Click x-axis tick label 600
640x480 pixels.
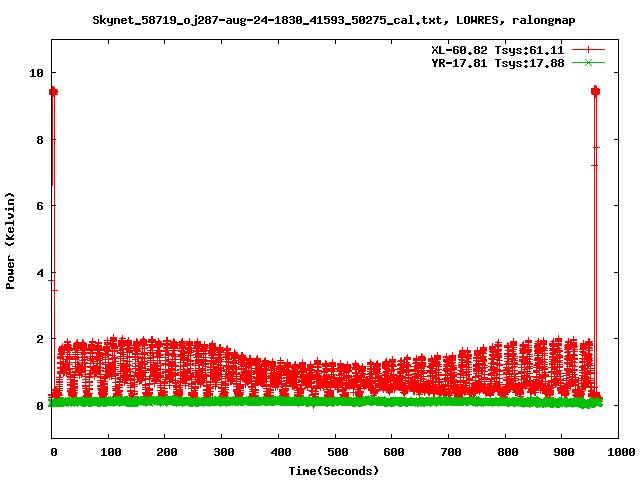click(393, 452)
